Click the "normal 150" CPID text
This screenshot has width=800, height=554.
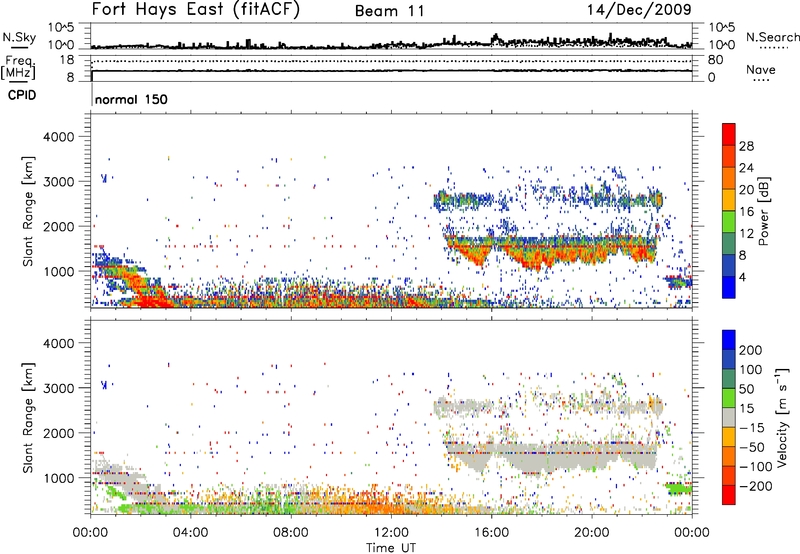131,99
